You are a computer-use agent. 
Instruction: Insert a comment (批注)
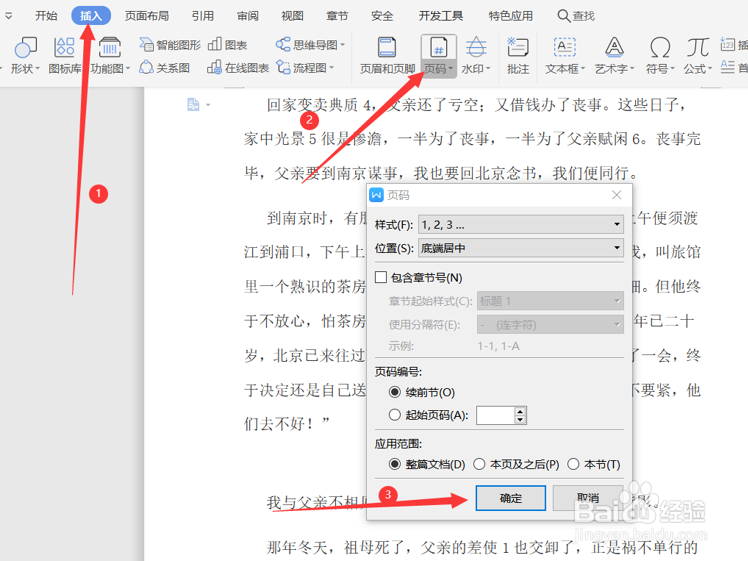coord(518,55)
